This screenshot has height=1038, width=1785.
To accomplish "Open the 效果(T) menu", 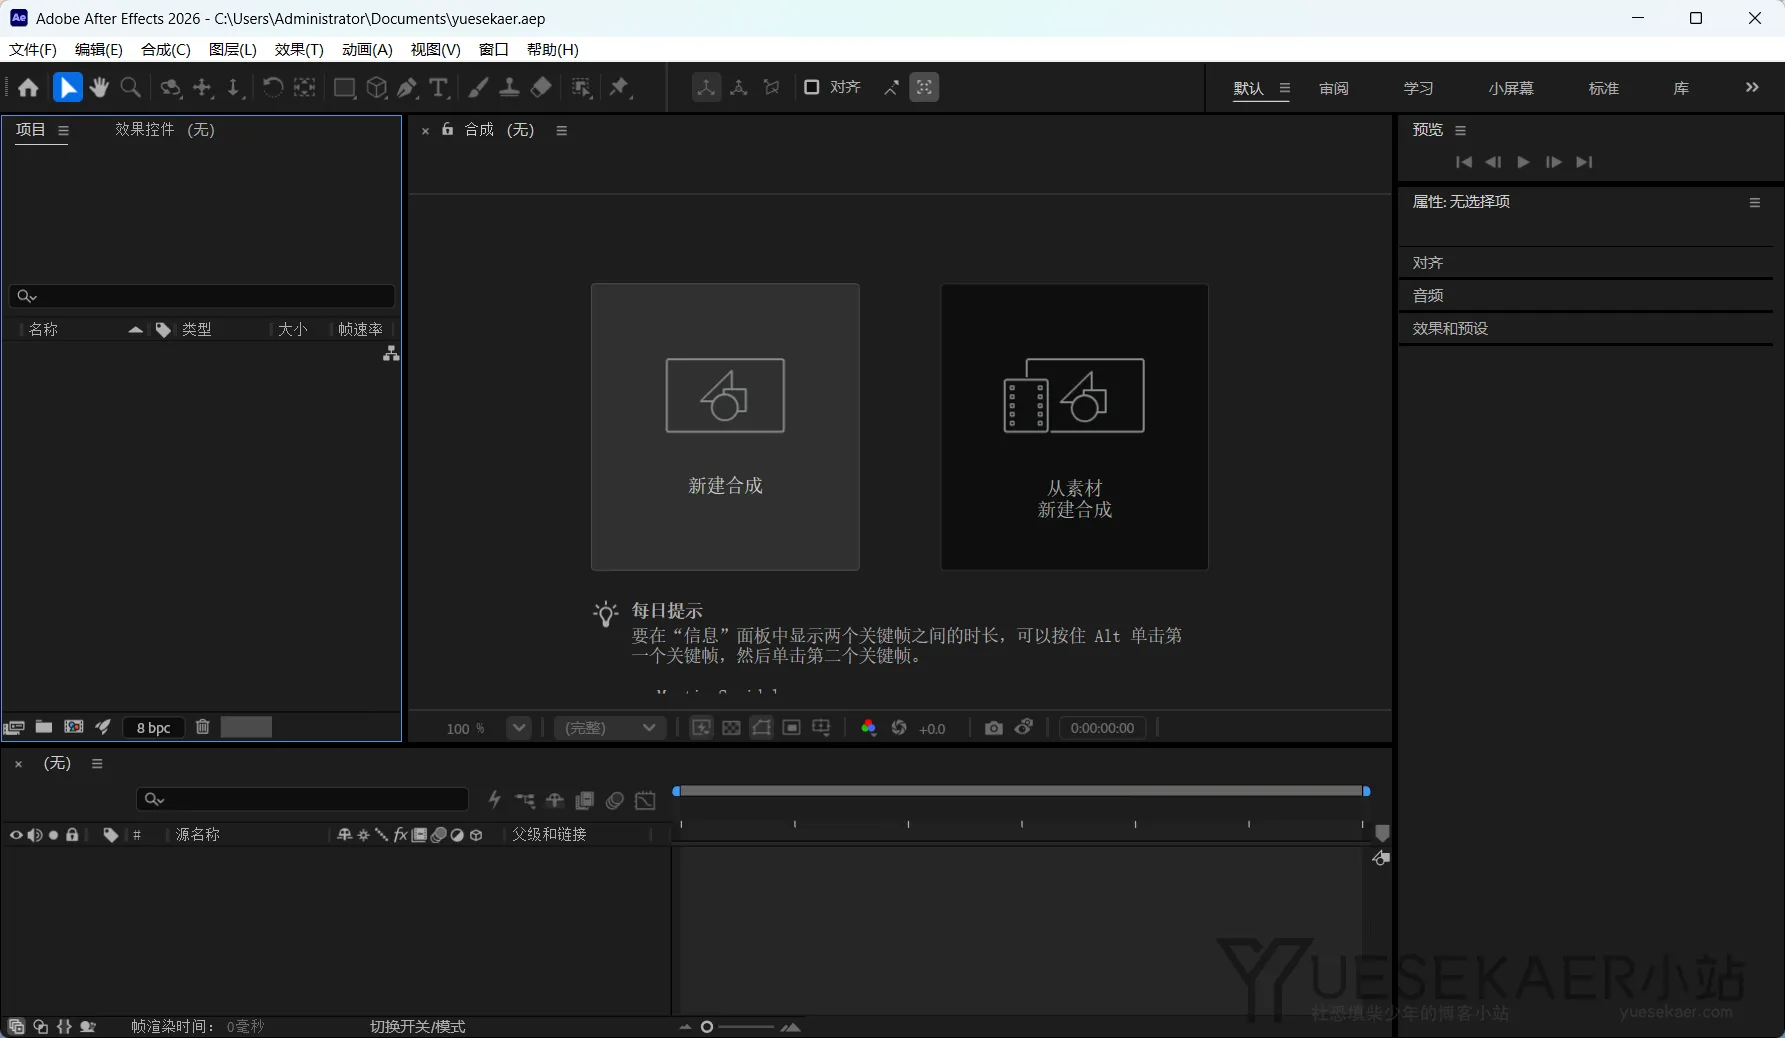I will 299,49.
